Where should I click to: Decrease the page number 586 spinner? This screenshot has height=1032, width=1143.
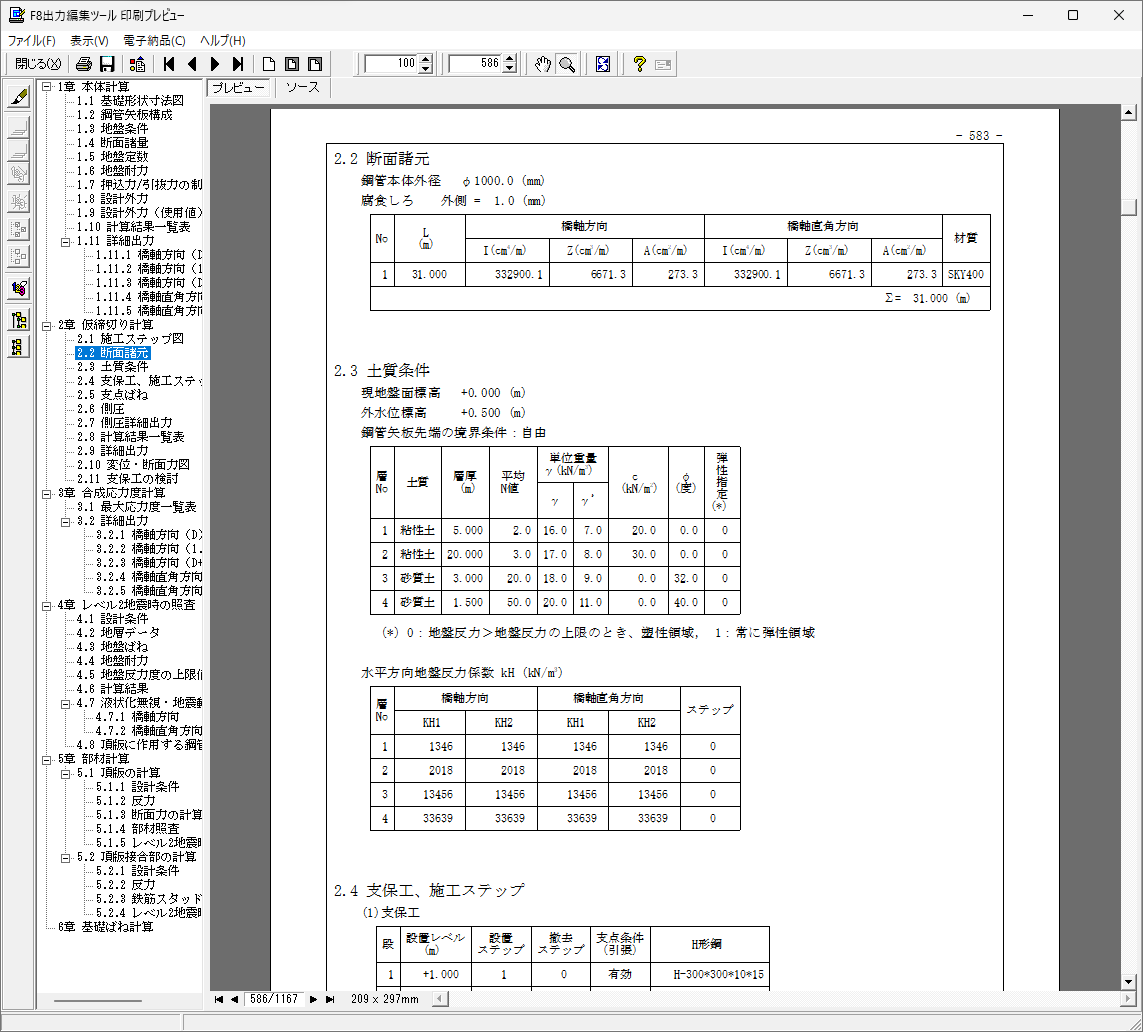click(x=510, y=69)
